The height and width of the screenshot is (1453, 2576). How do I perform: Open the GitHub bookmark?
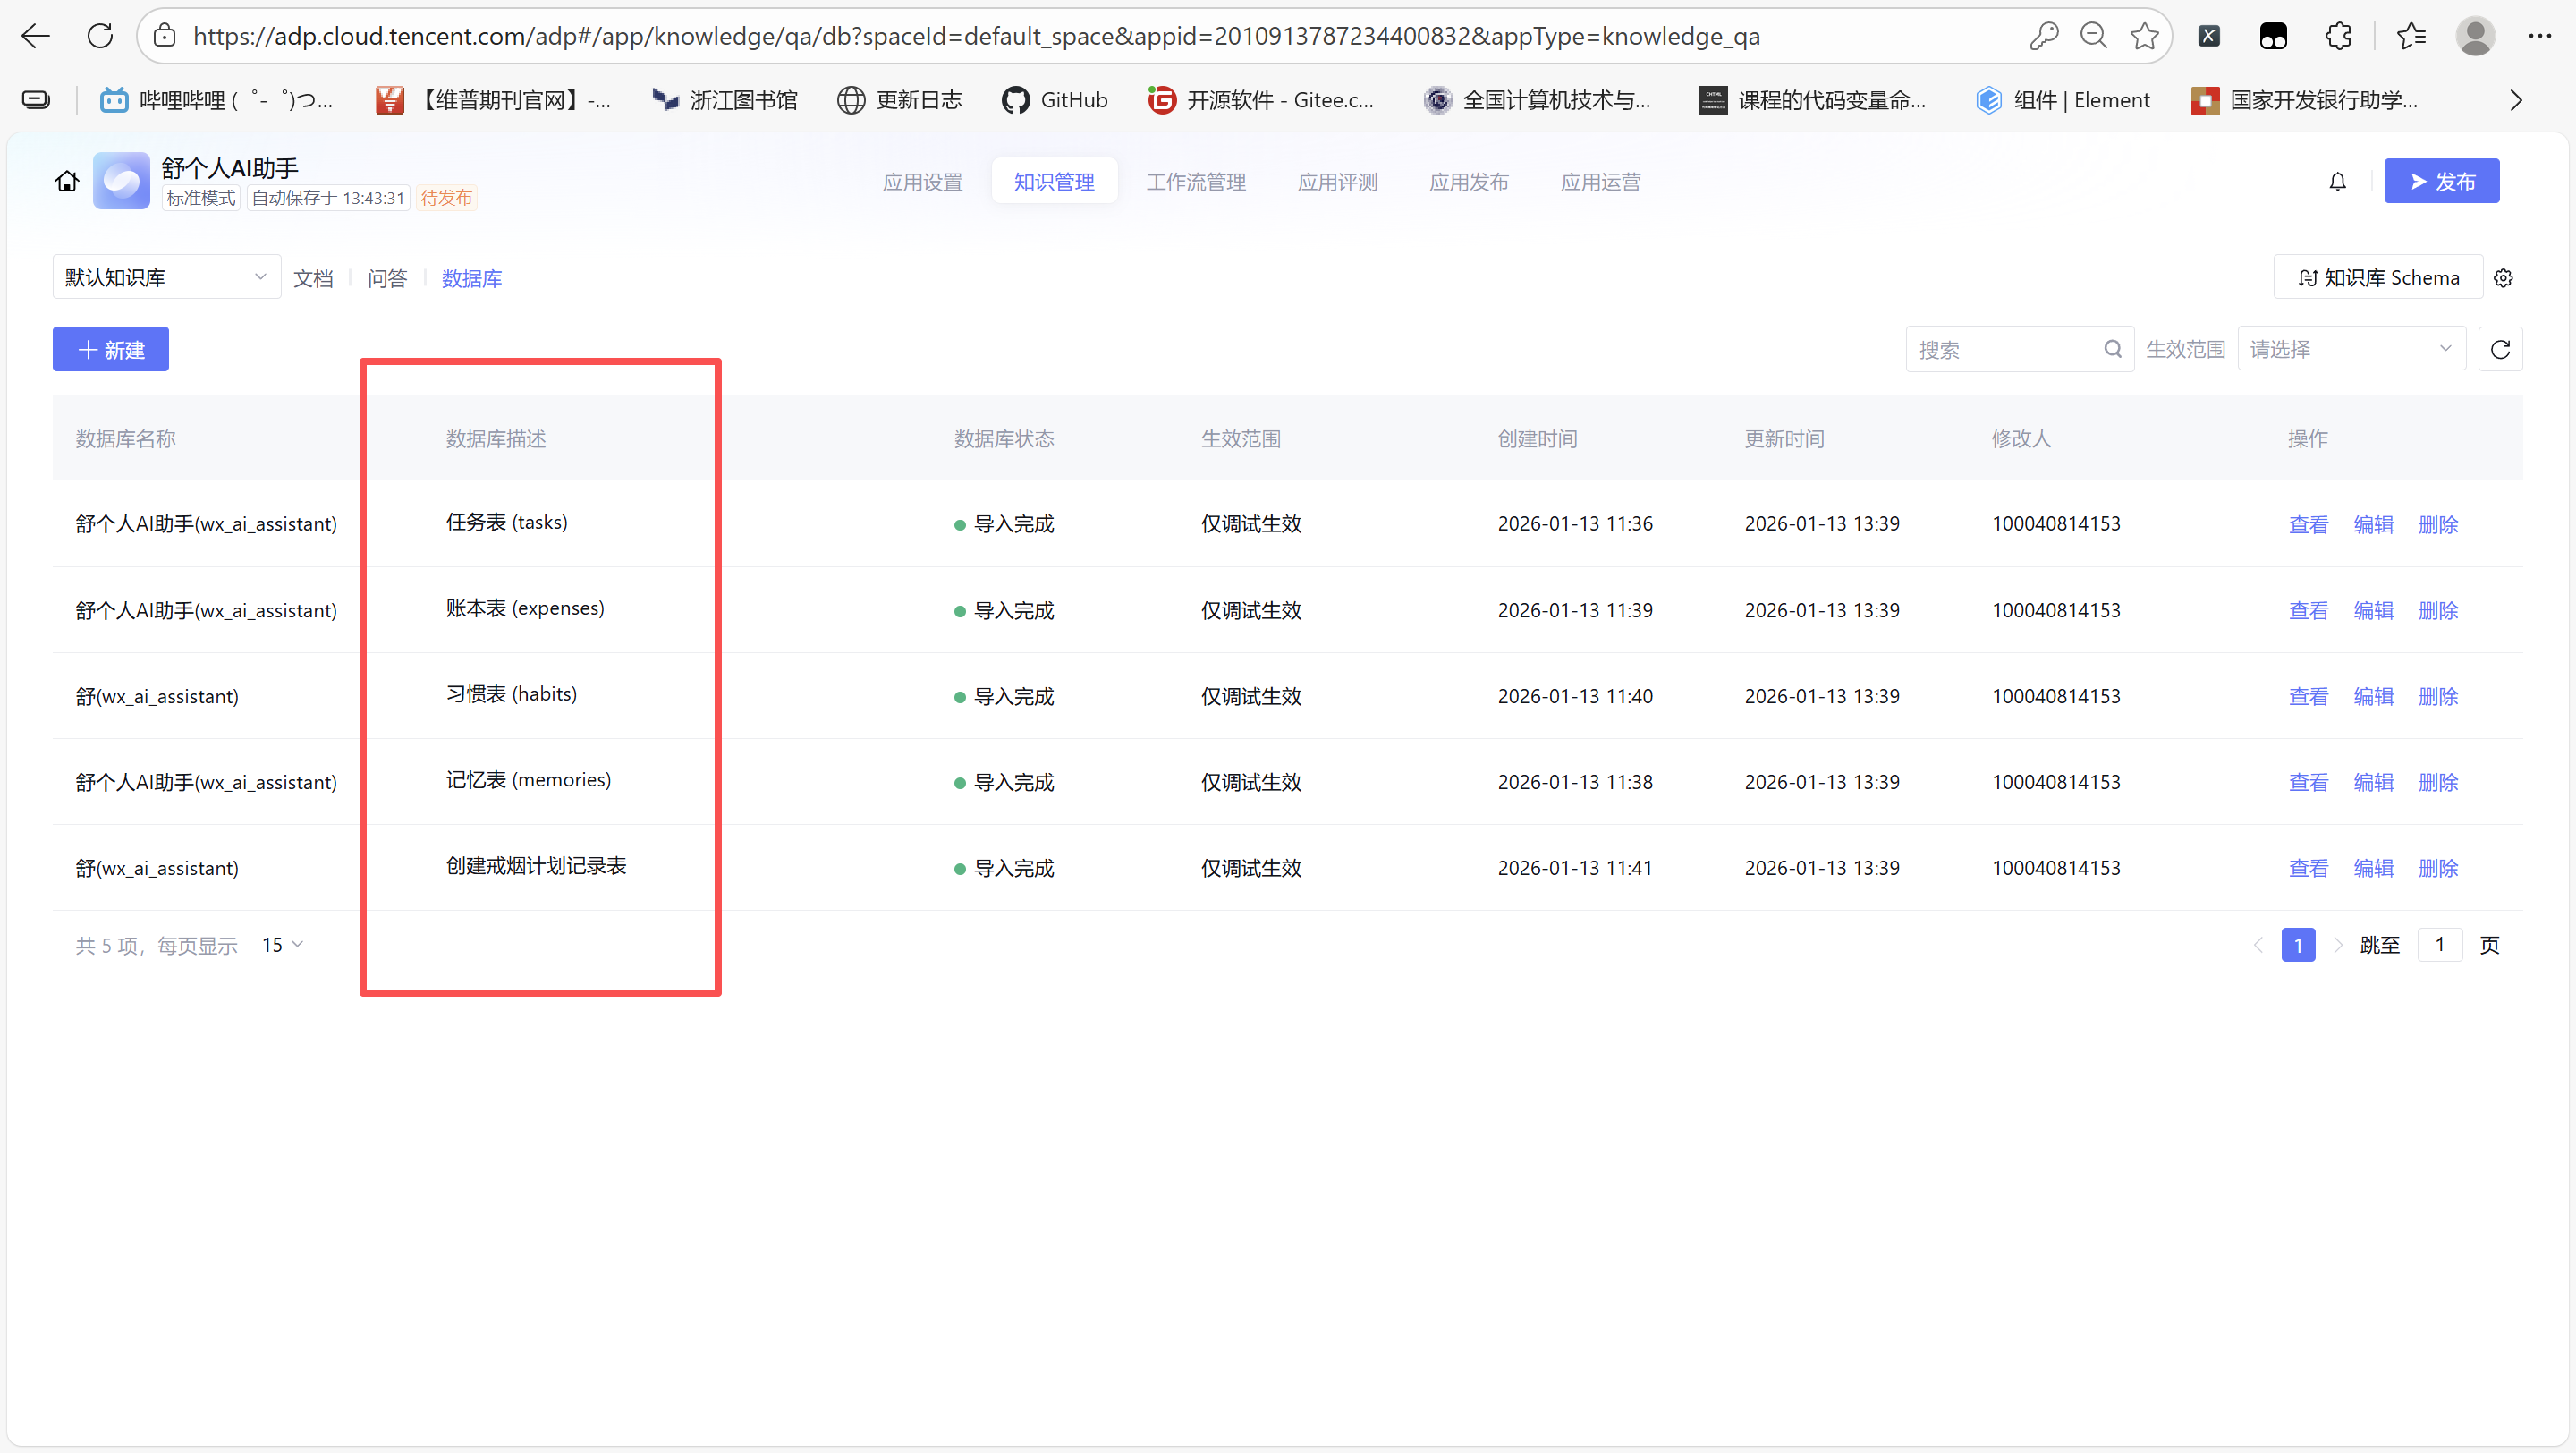(1055, 100)
